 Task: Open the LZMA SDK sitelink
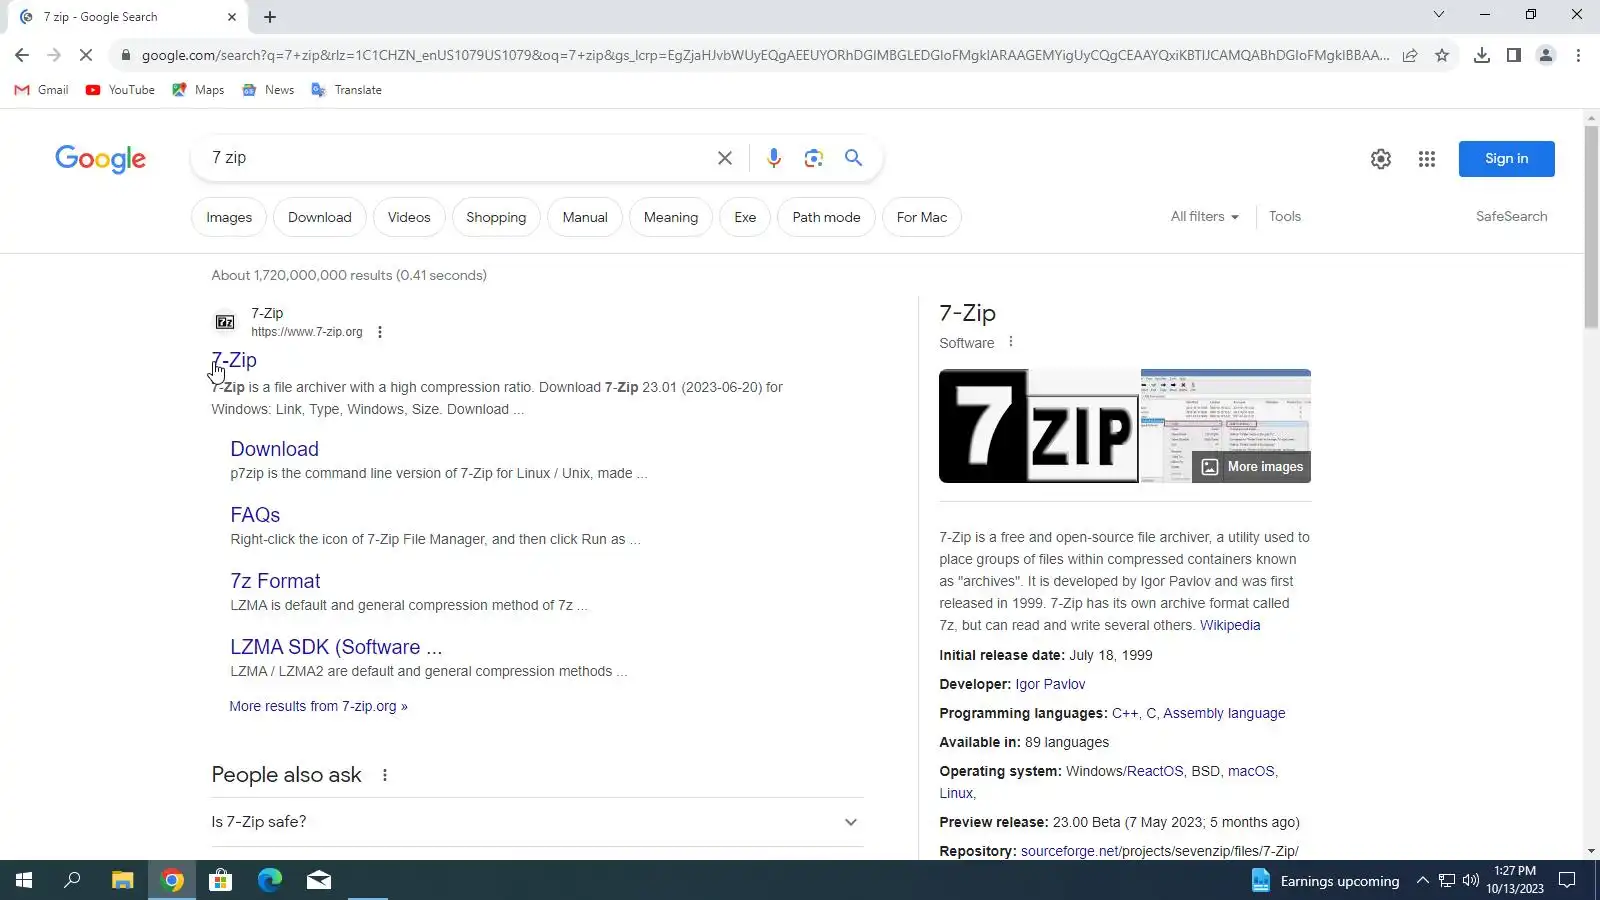tap(336, 647)
